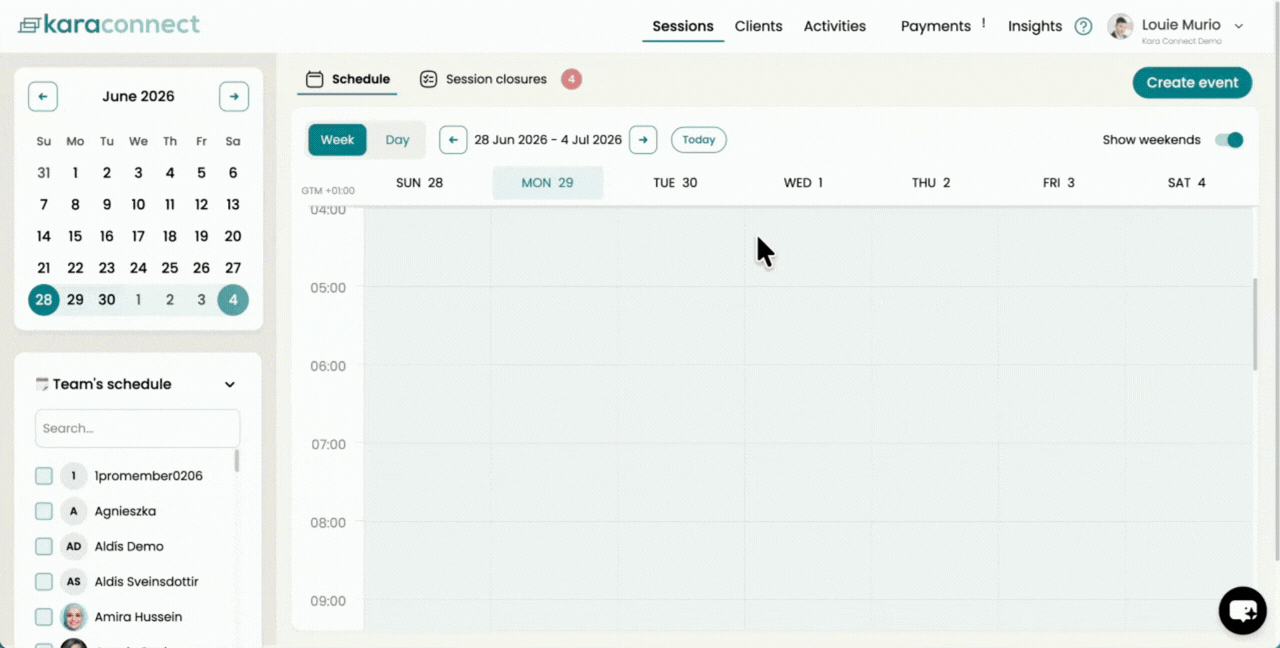Select June 22 in the mini calendar
Viewport: 1280px width, 648px height.
(x=75, y=268)
